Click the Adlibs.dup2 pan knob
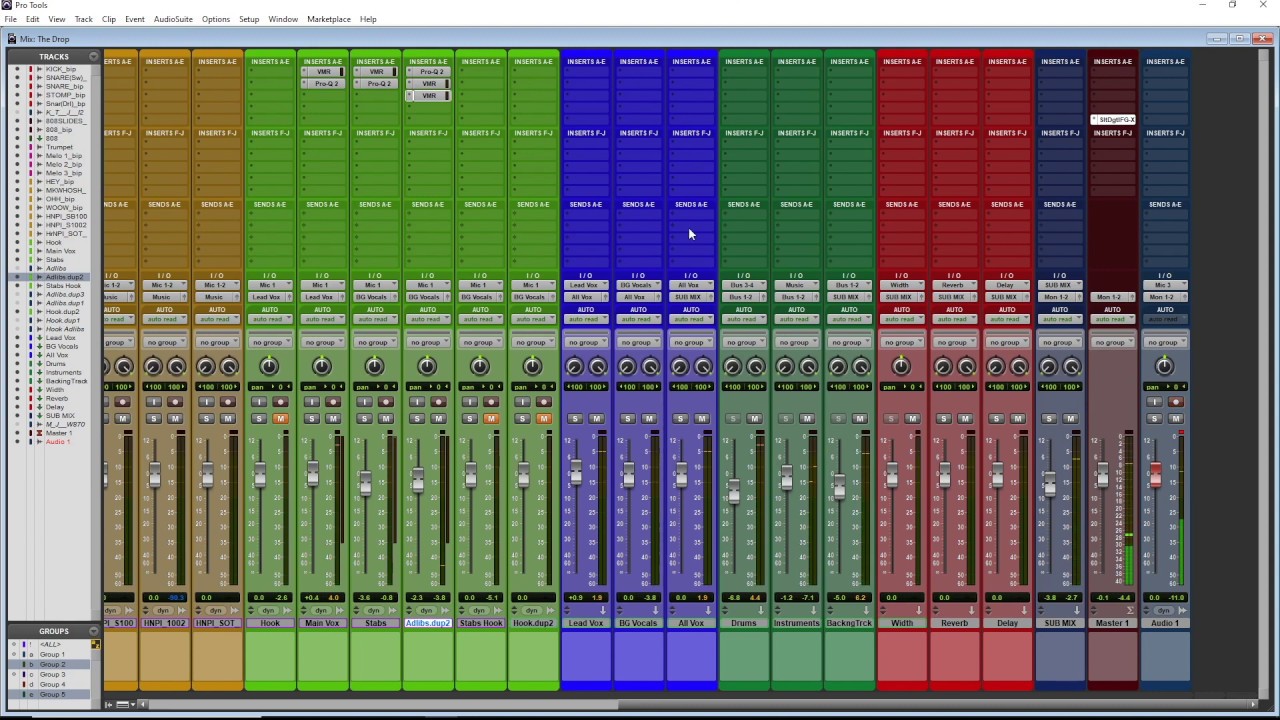The width and height of the screenshot is (1280, 720). [427, 367]
